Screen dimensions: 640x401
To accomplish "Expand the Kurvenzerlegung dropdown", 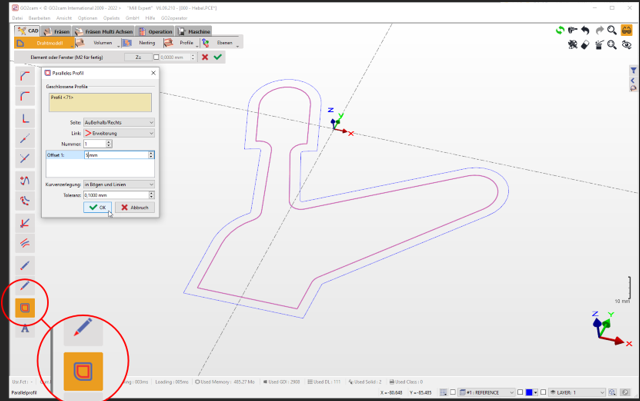I will [x=118, y=185].
